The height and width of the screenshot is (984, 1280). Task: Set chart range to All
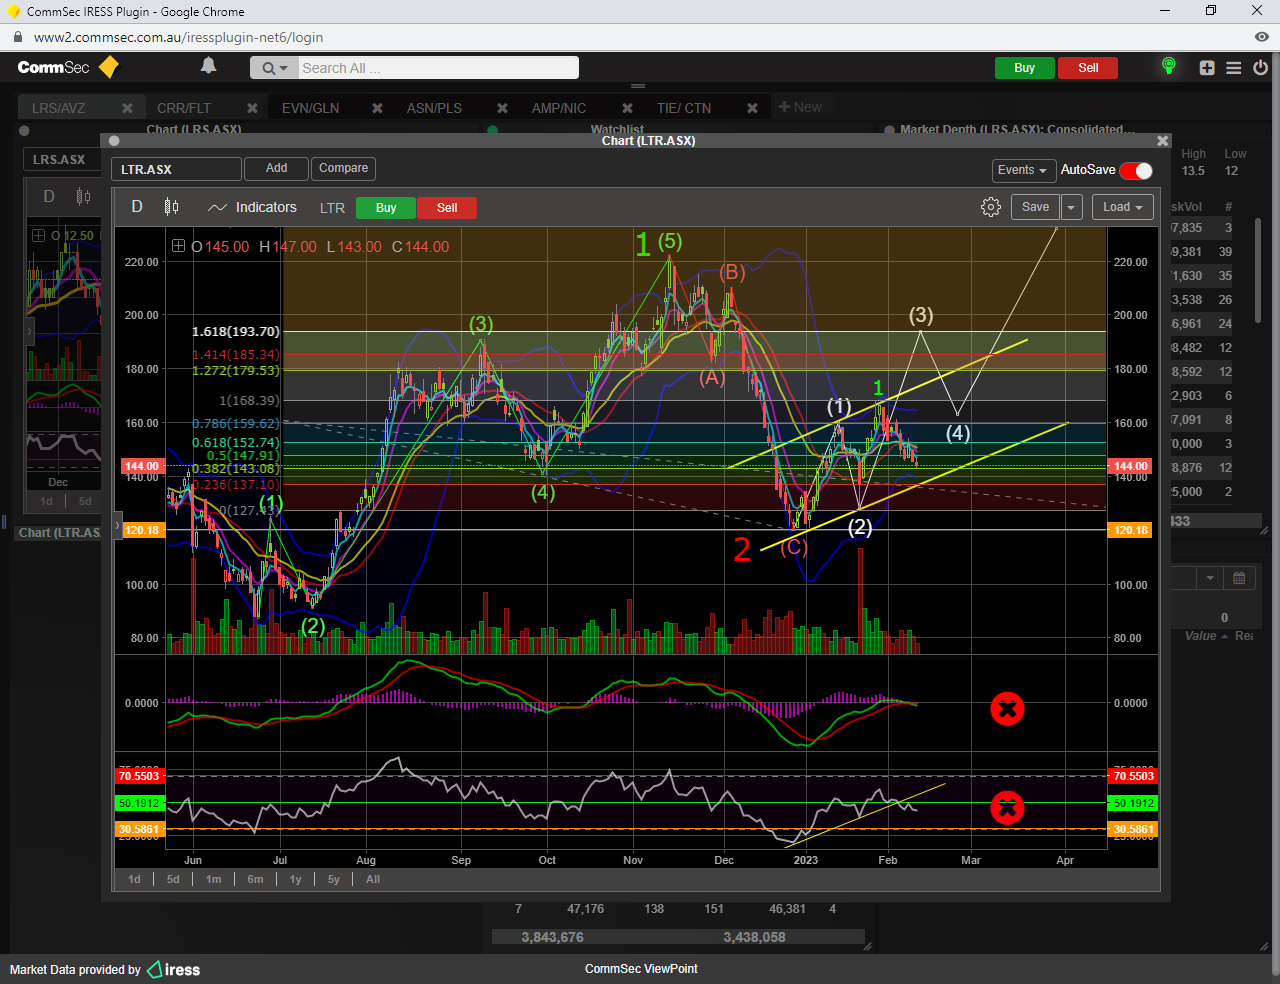(x=373, y=879)
